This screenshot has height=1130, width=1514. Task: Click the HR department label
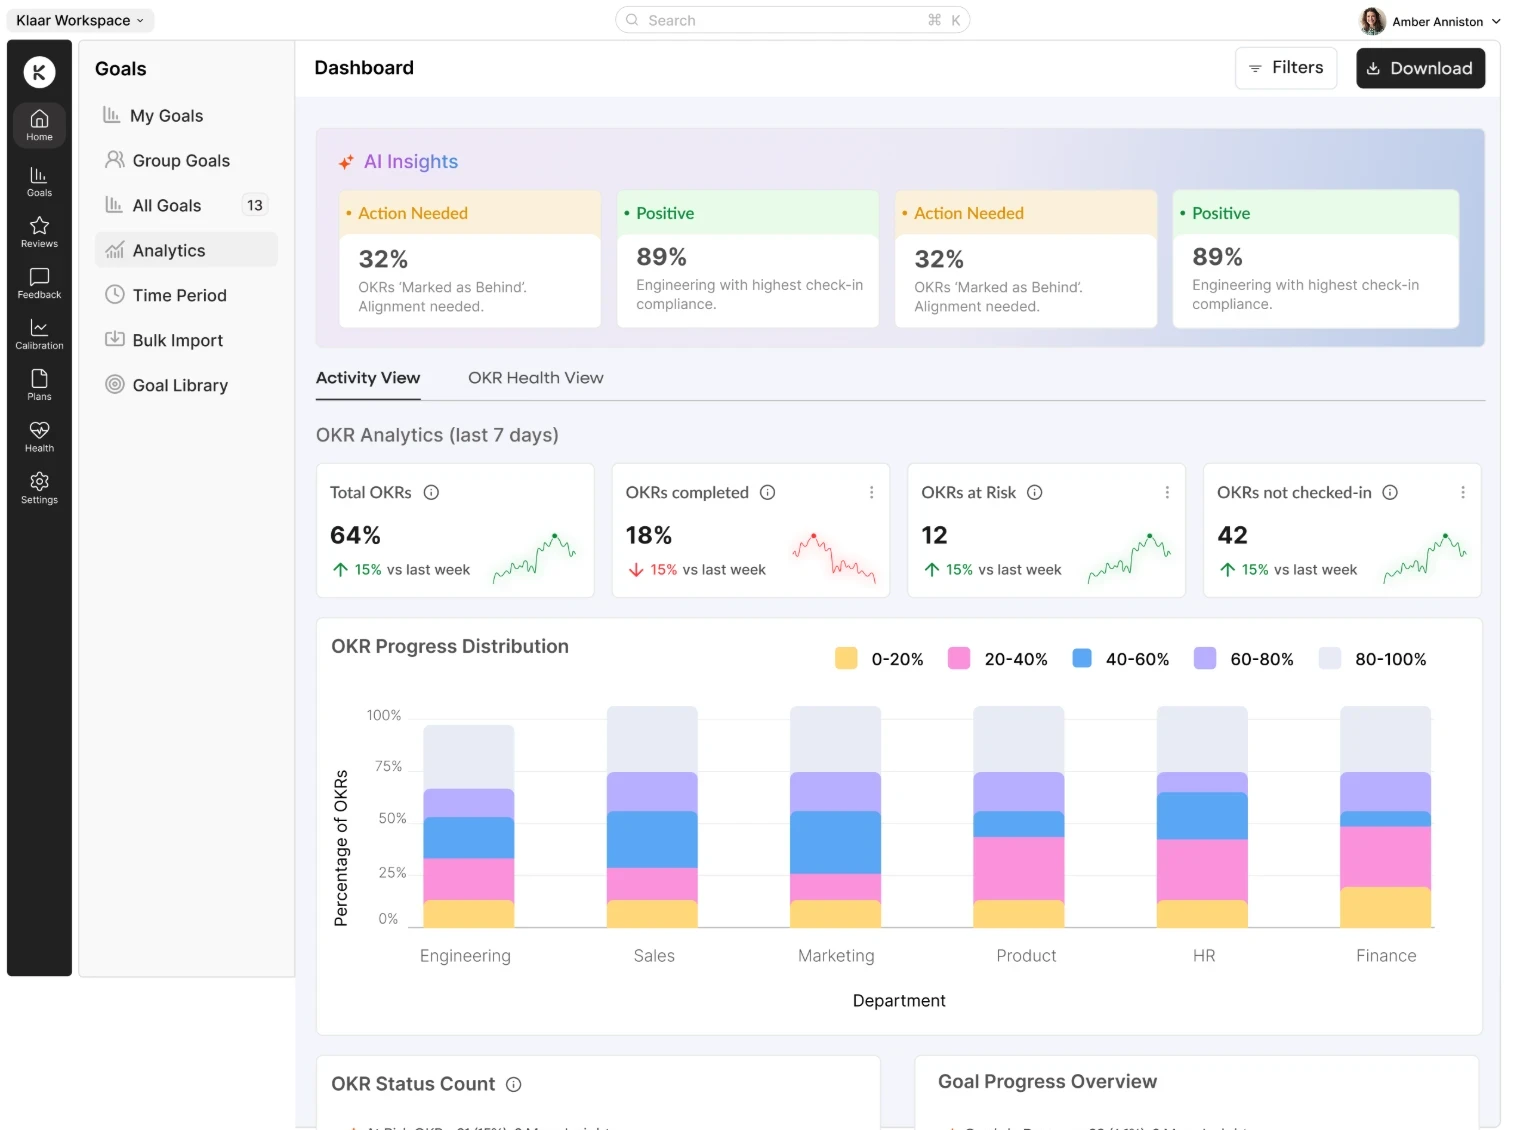[1204, 956]
